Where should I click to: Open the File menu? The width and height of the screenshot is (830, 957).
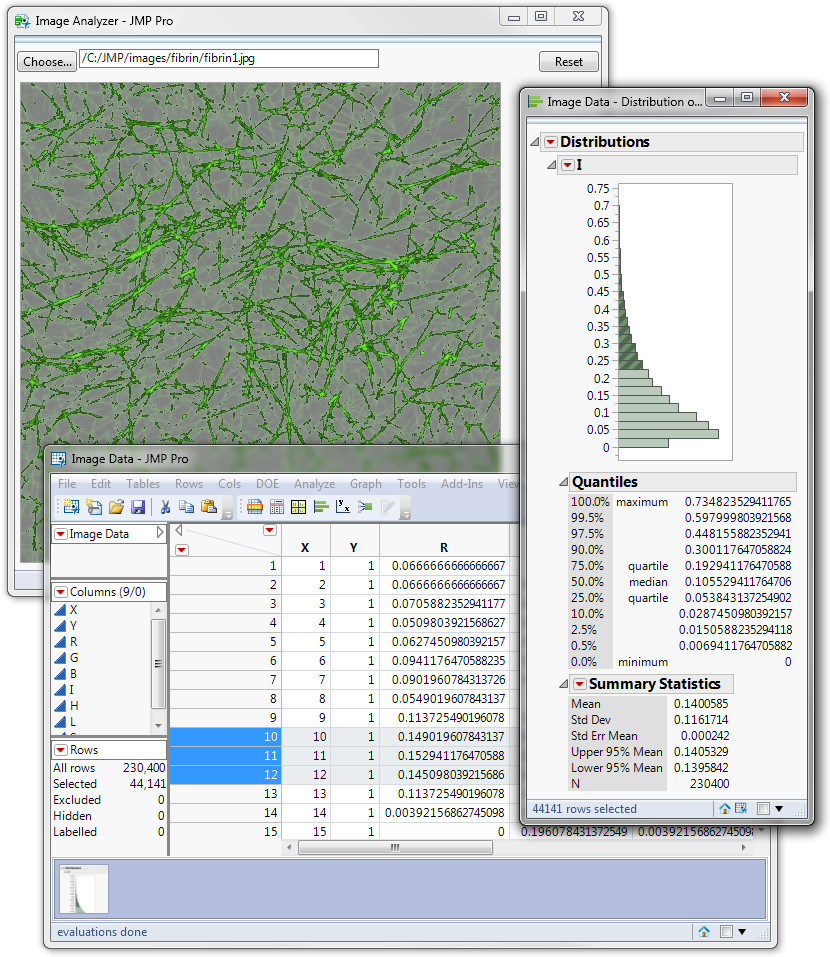tap(67, 484)
